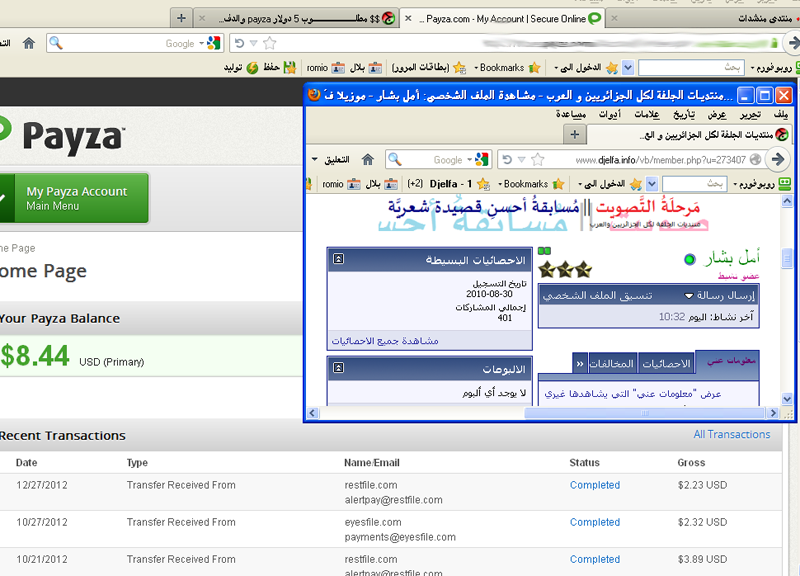Open تحرير menu in Djelfa window
This screenshot has height=576, width=800.
tap(750, 114)
